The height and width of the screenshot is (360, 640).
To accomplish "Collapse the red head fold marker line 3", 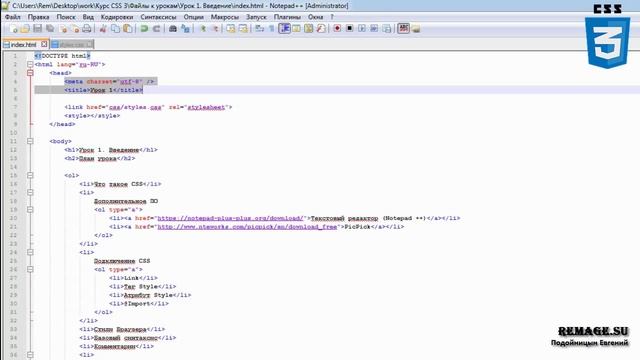I will point(30,73).
